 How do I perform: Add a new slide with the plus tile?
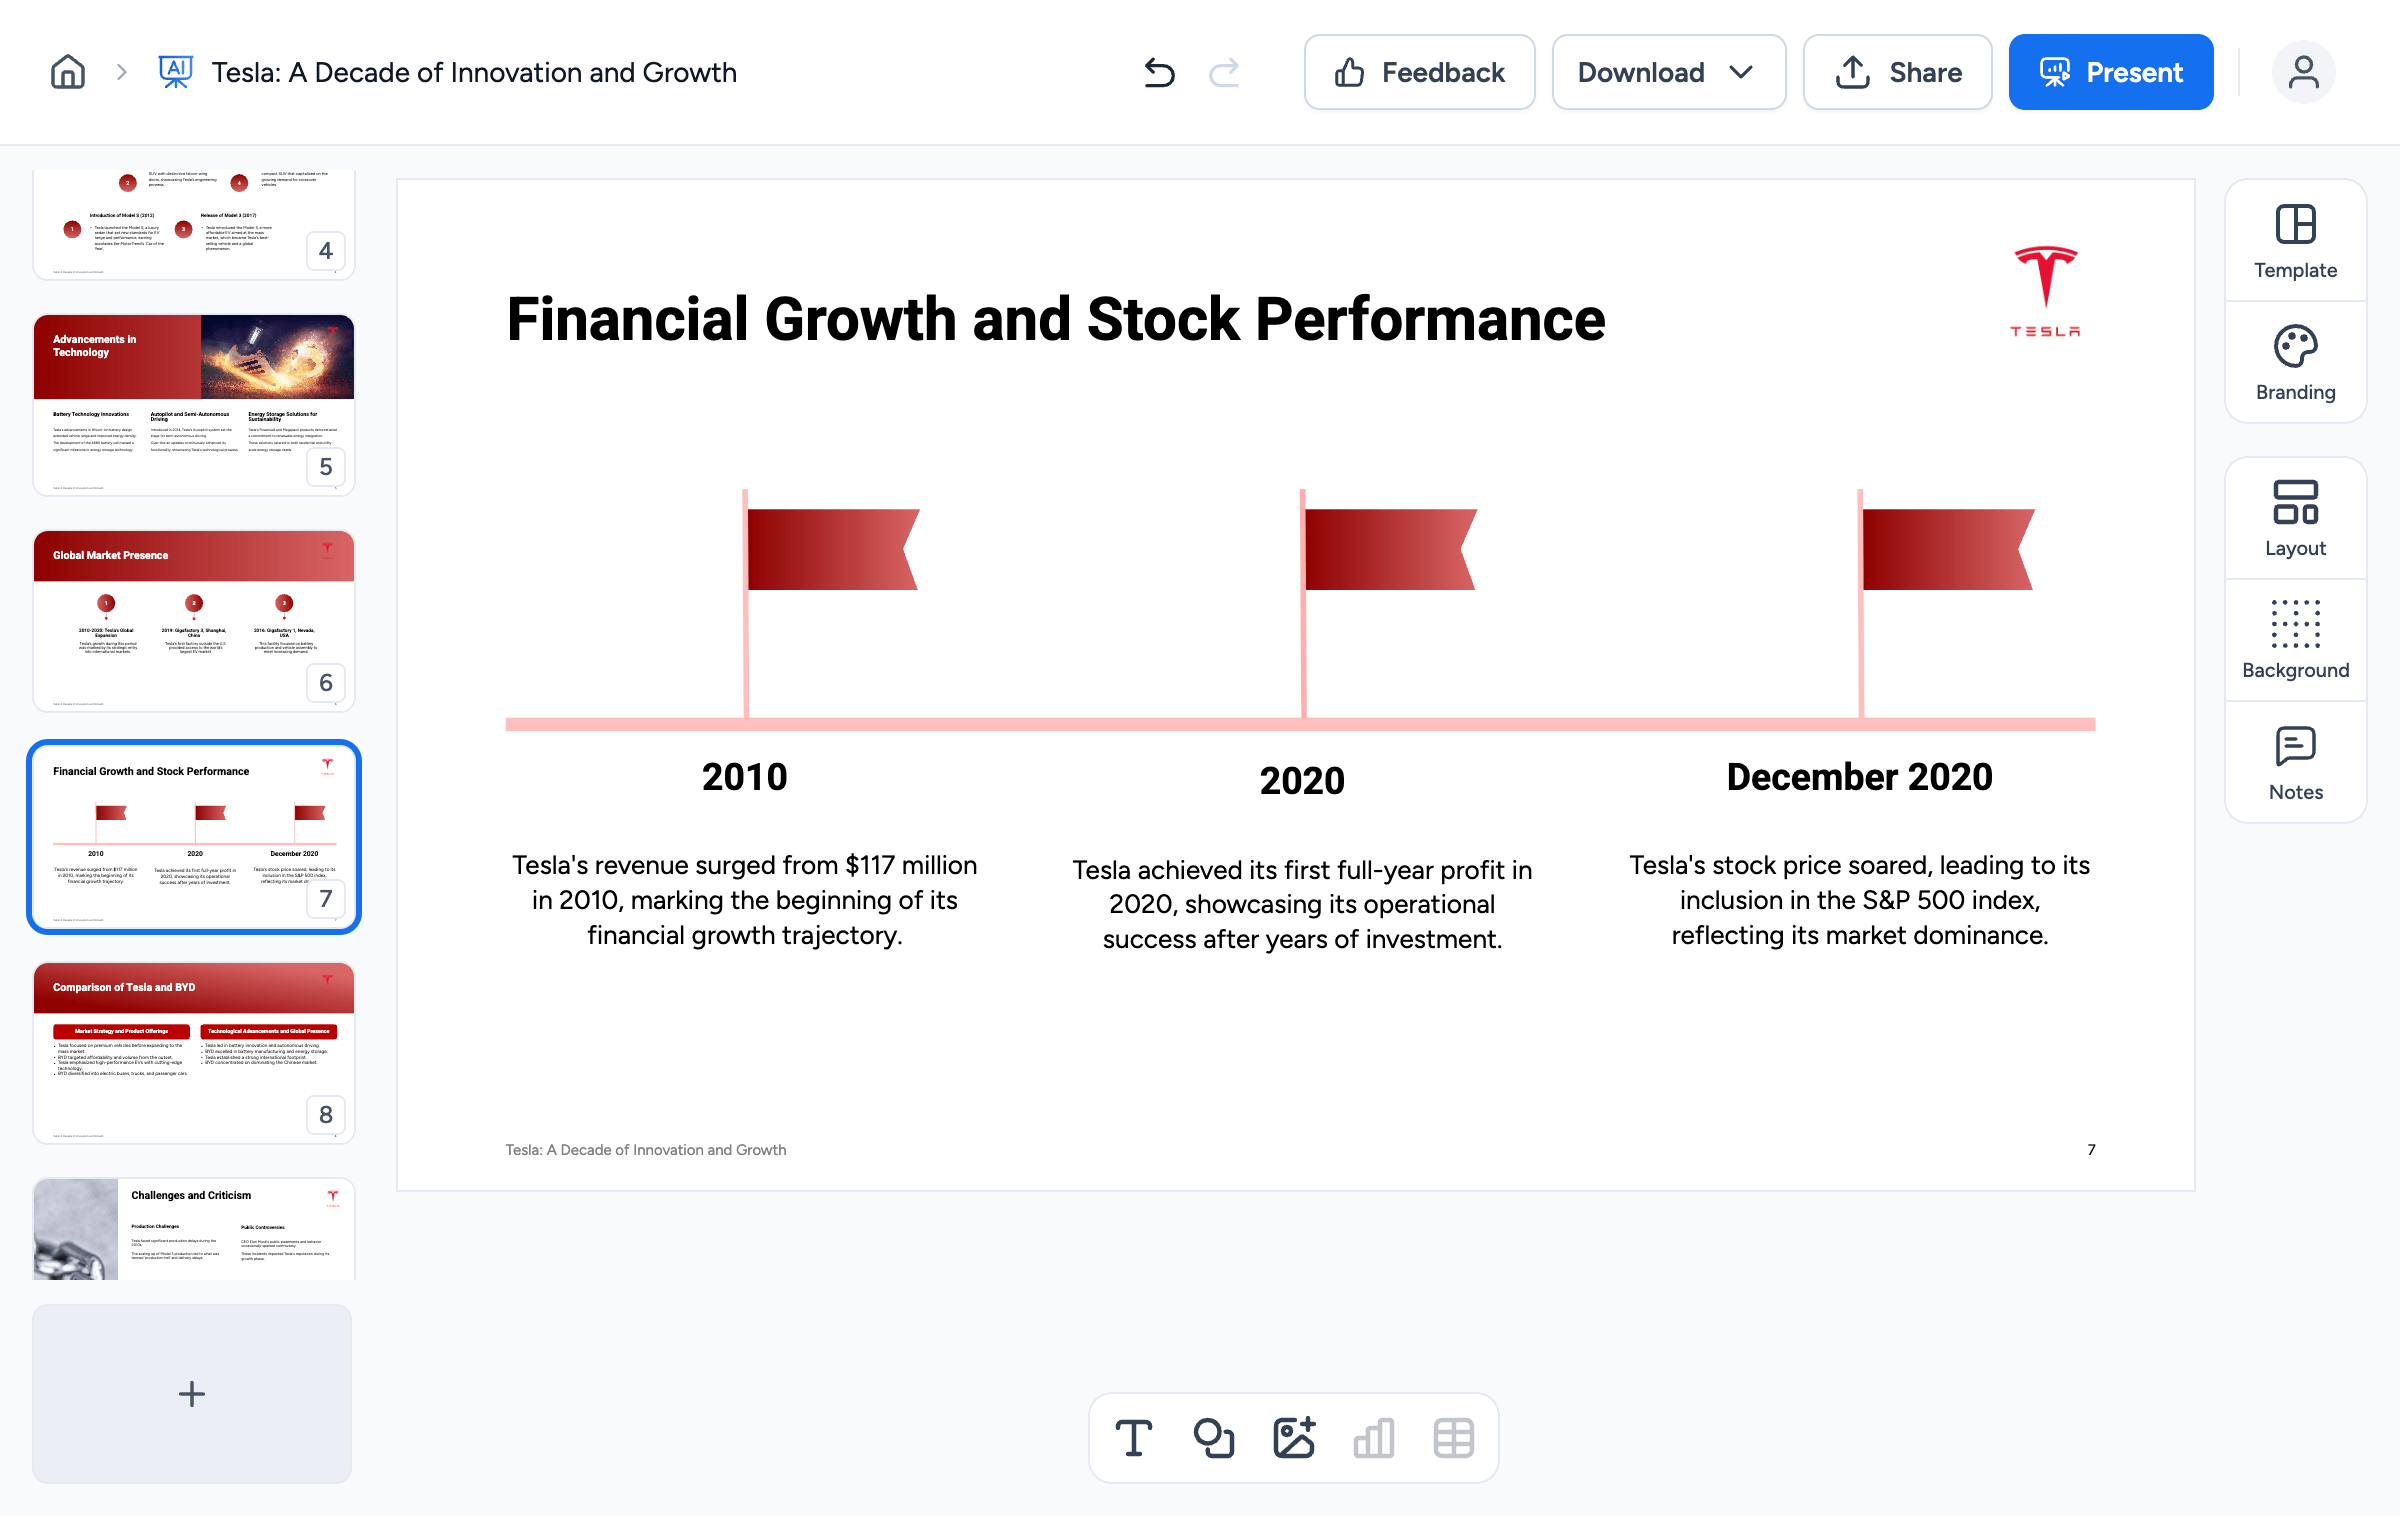[192, 1393]
